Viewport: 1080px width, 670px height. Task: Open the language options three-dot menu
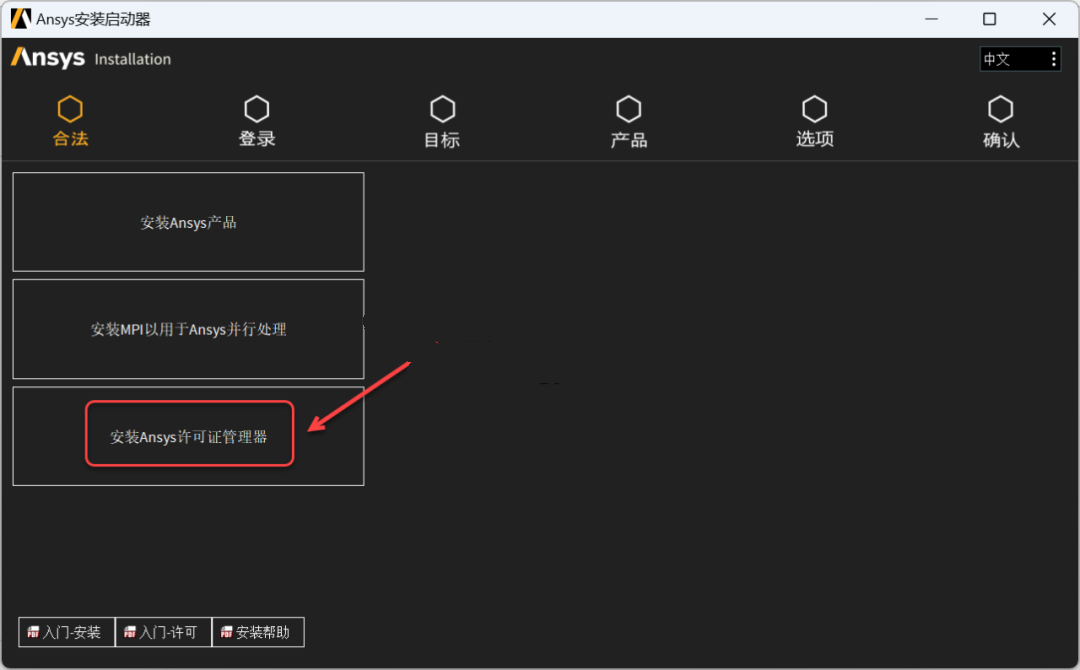tap(1053, 59)
